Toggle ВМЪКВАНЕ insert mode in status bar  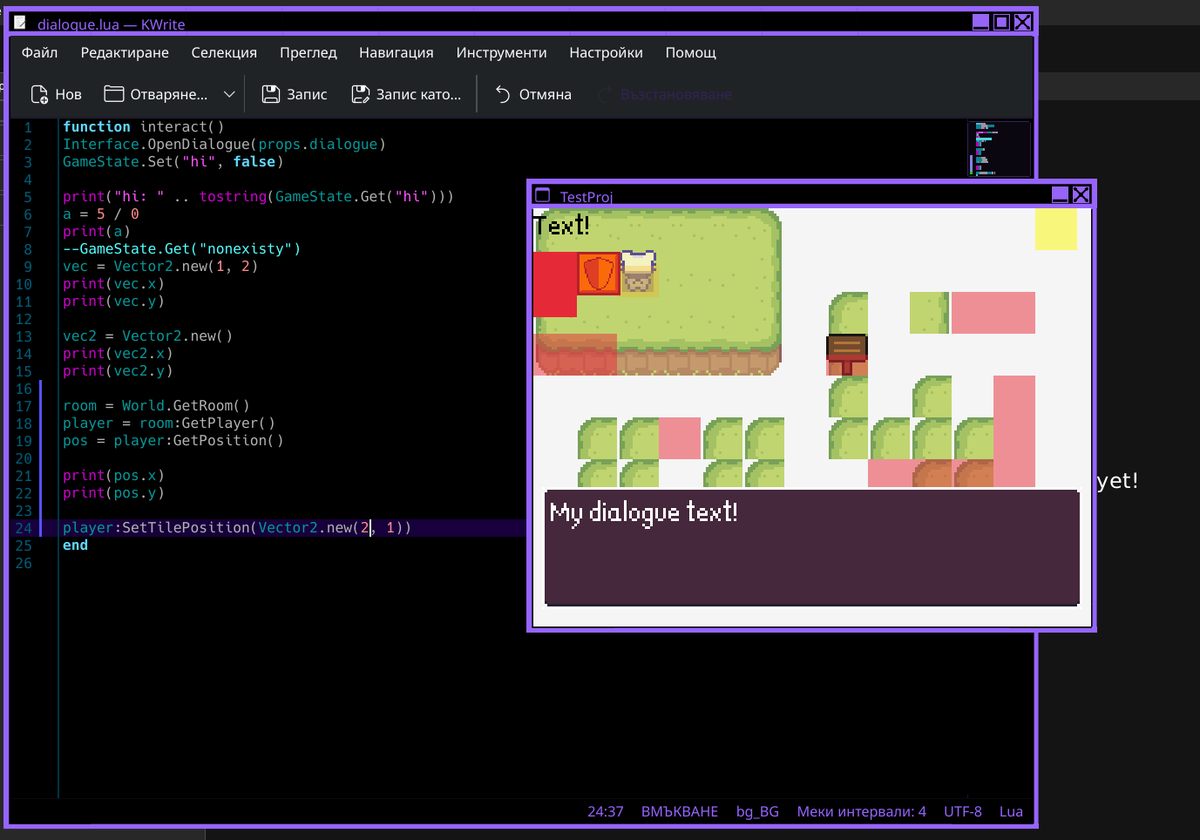[x=680, y=811]
